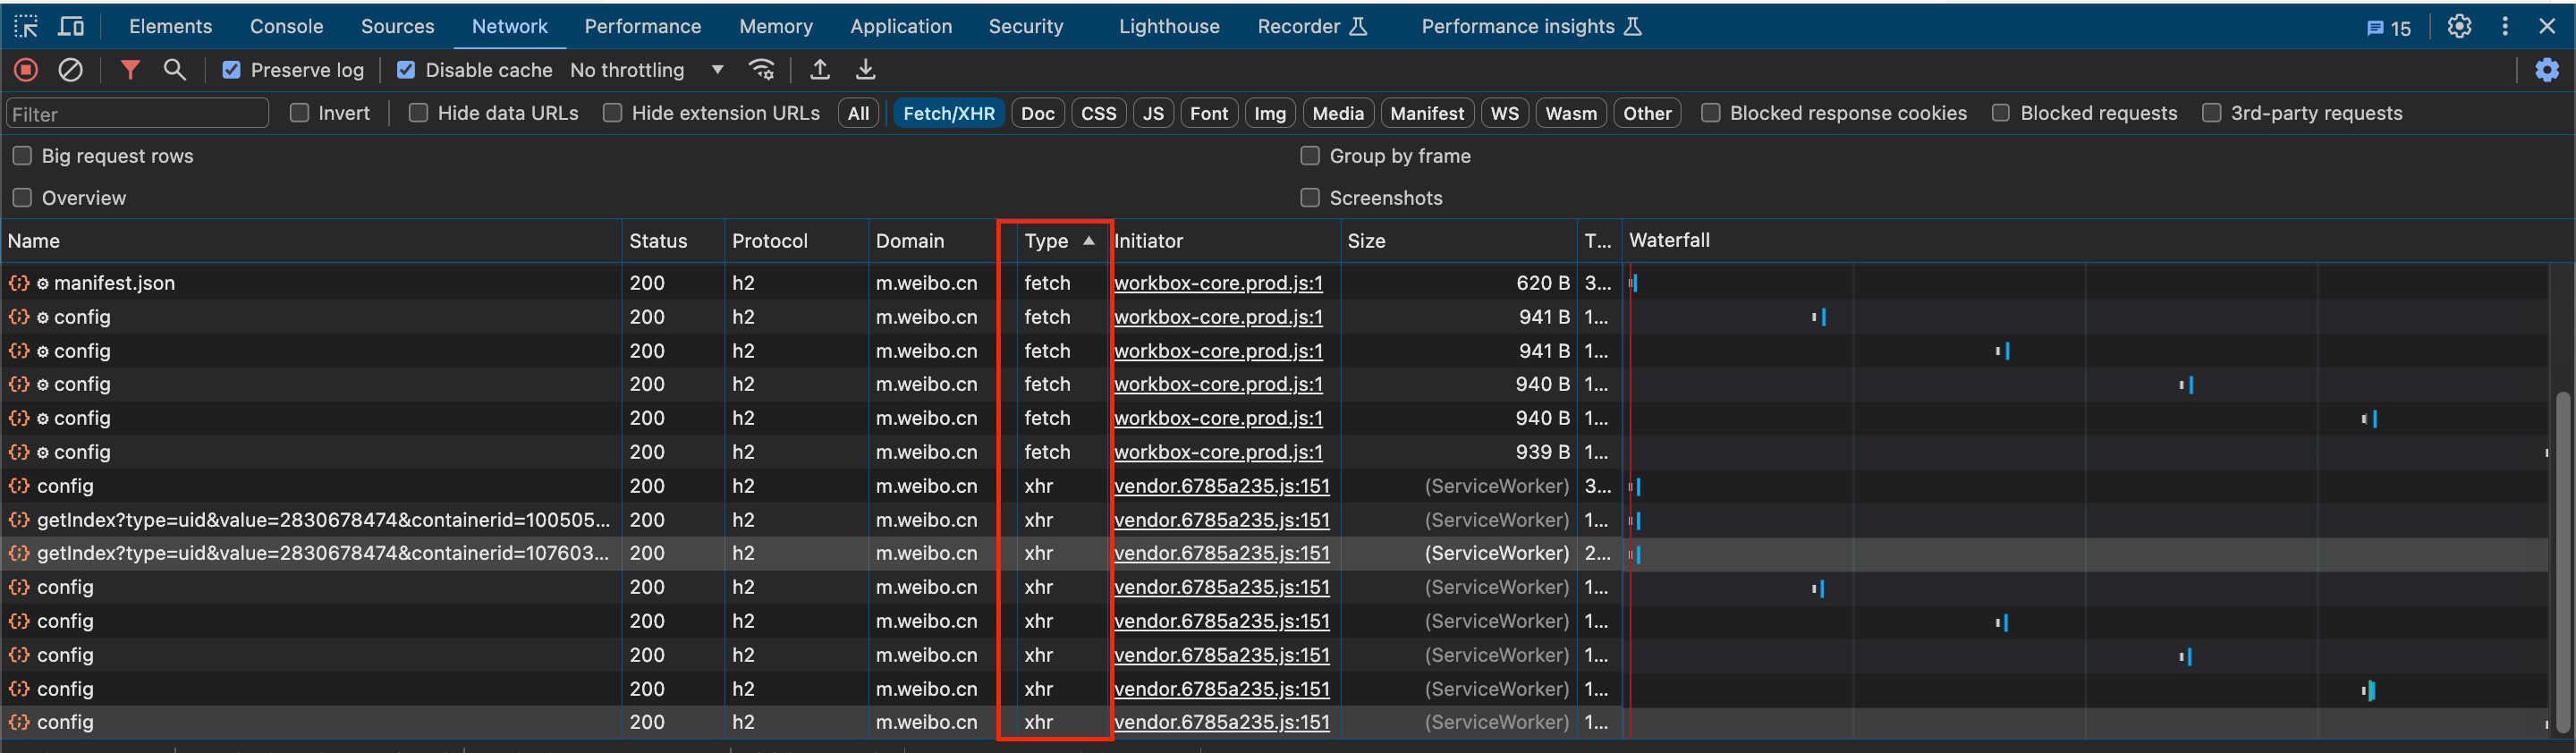Toggle the filter funnel icon
This screenshot has height=753, width=2576.
pos(130,70)
